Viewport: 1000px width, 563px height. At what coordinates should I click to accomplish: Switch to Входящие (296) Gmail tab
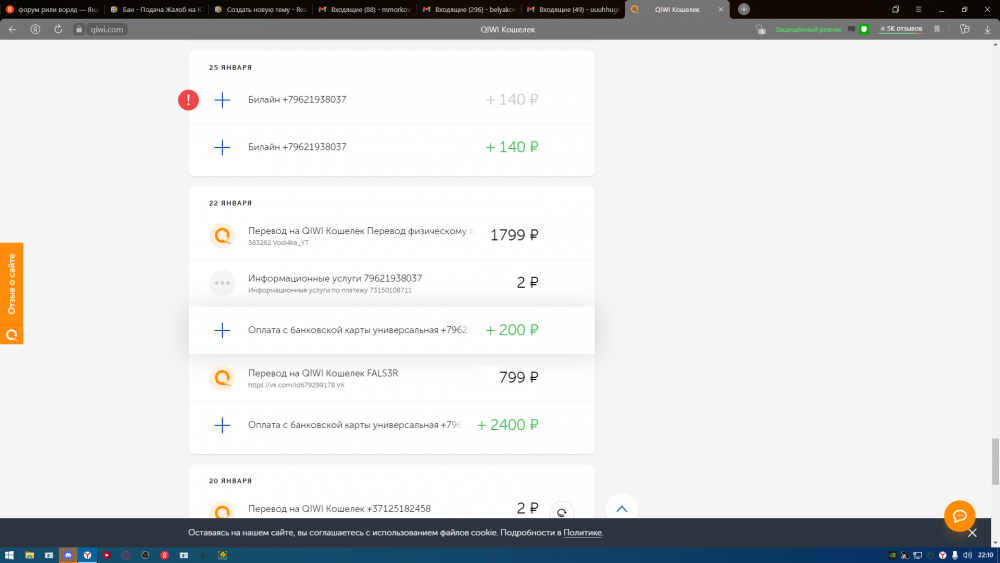click(x=469, y=10)
